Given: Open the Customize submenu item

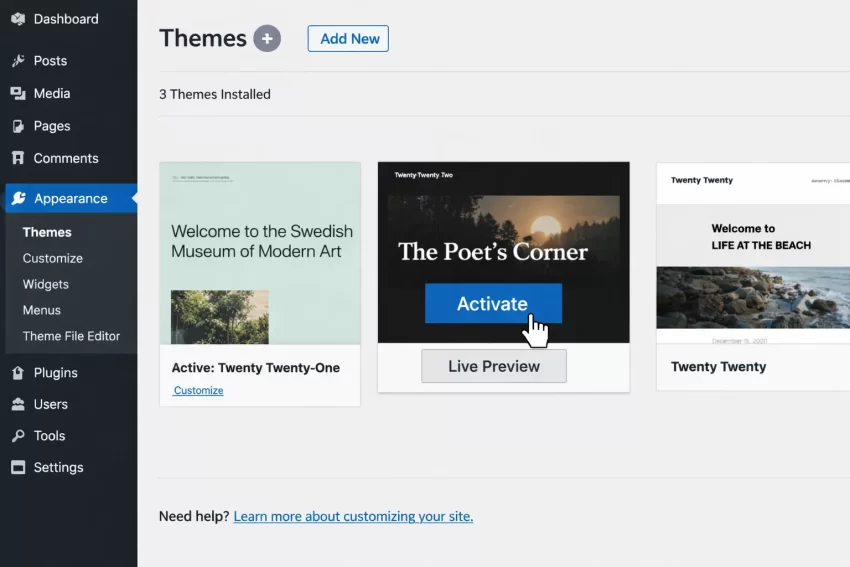Looking at the screenshot, I should 53,258.
